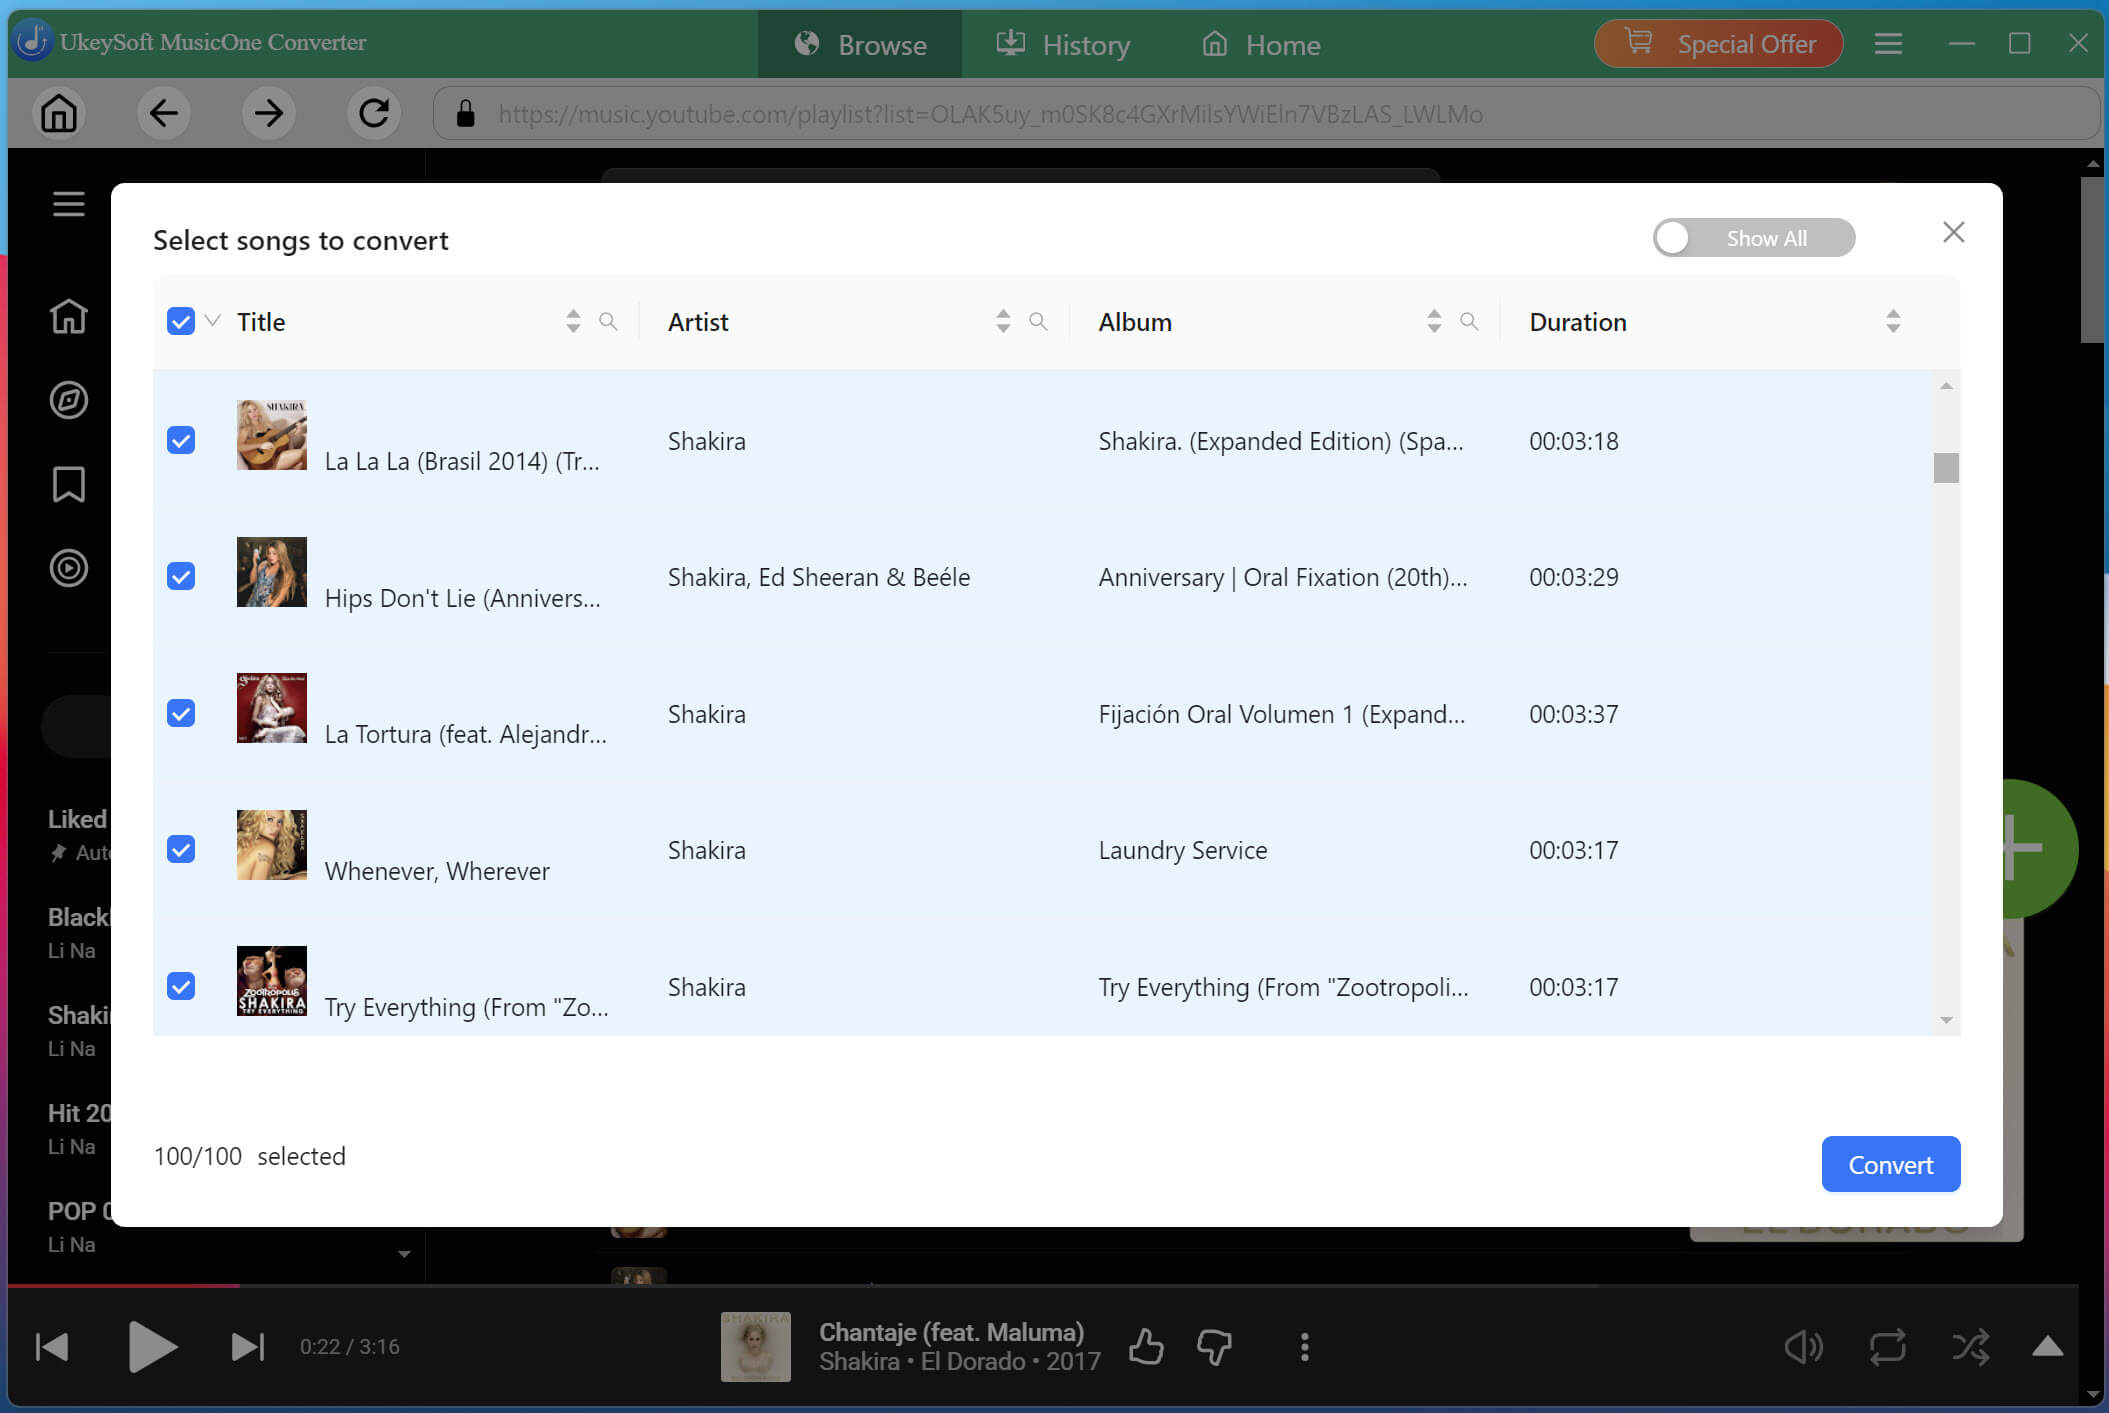Expand the dropdown arrow beside select-all checkbox
This screenshot has width=2109, height=1413.
212,321
